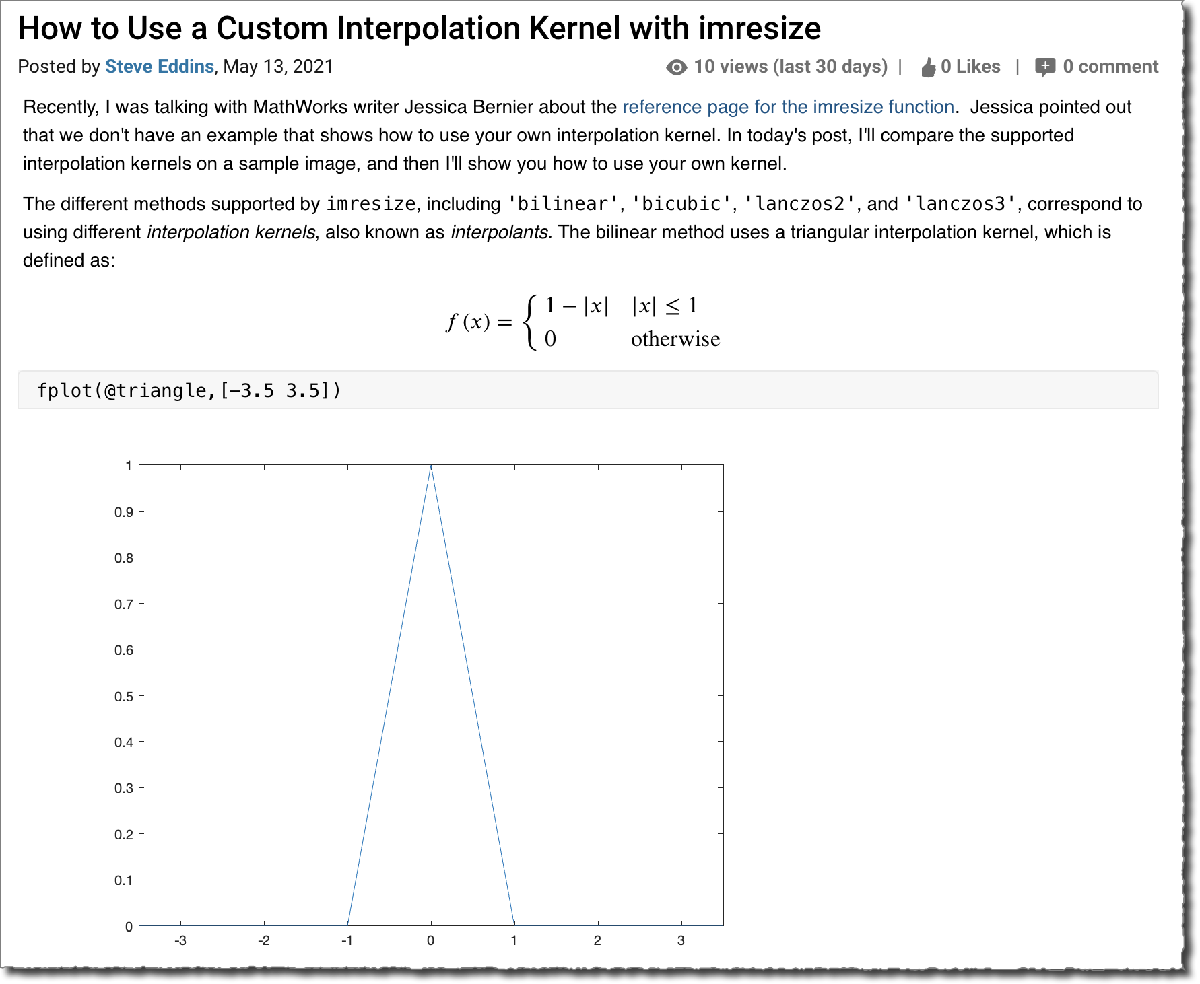
Task: Click the fplot(@triangle) code block
Action: [190, 390]
